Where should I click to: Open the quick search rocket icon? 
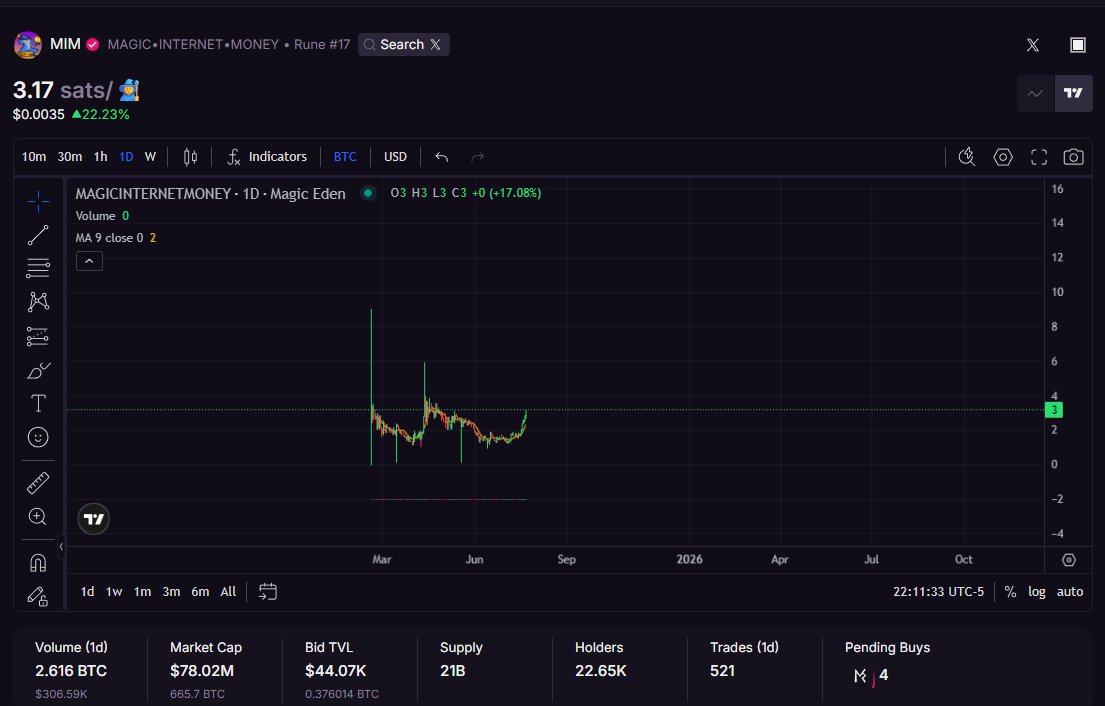[967, 157]
